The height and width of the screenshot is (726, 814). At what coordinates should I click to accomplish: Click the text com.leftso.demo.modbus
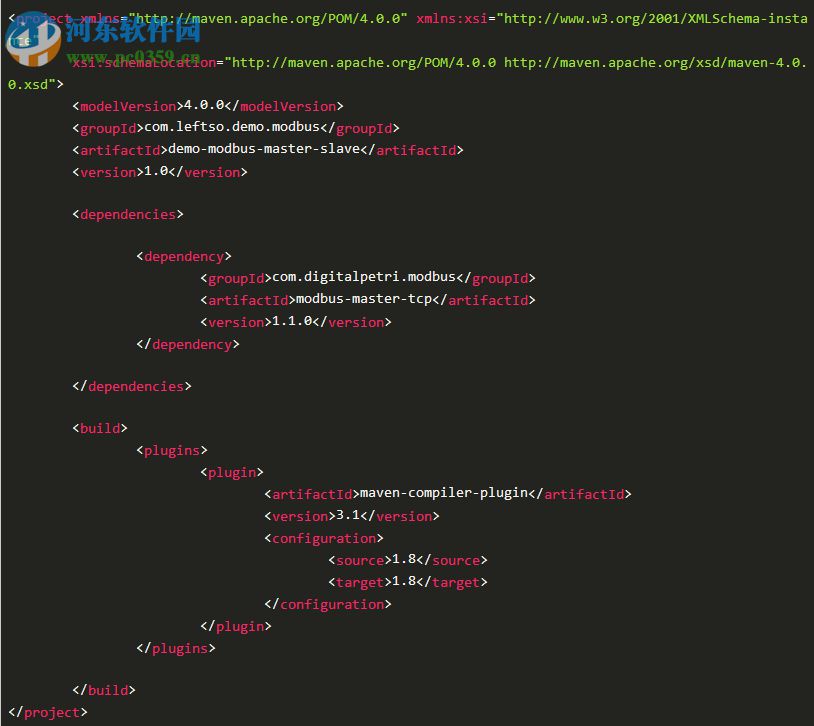pos(232,127)
